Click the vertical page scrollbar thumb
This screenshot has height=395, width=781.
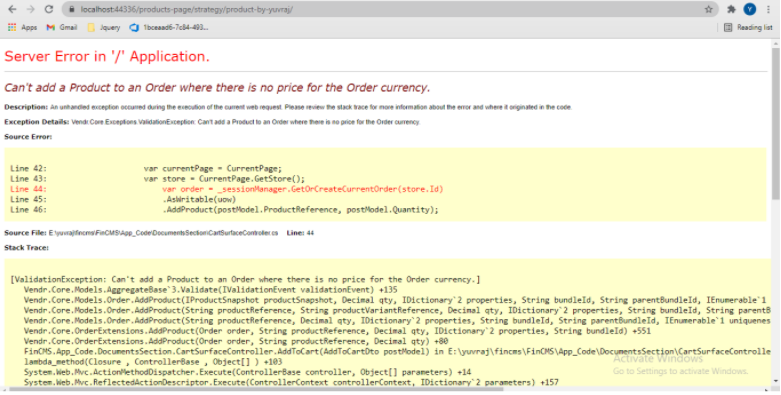[x=776, y=125]
